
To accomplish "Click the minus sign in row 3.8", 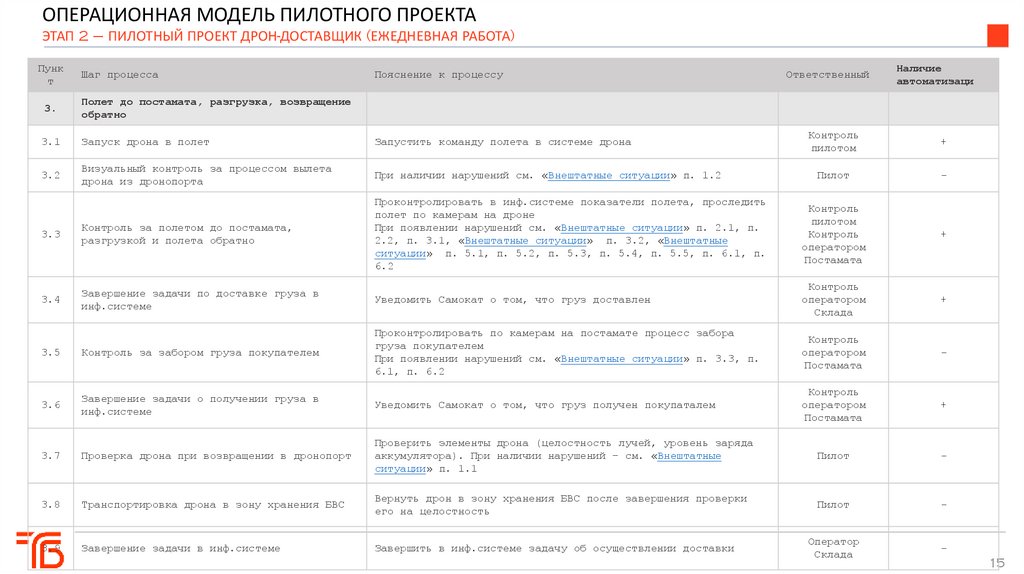I will [x=943, y=505].
